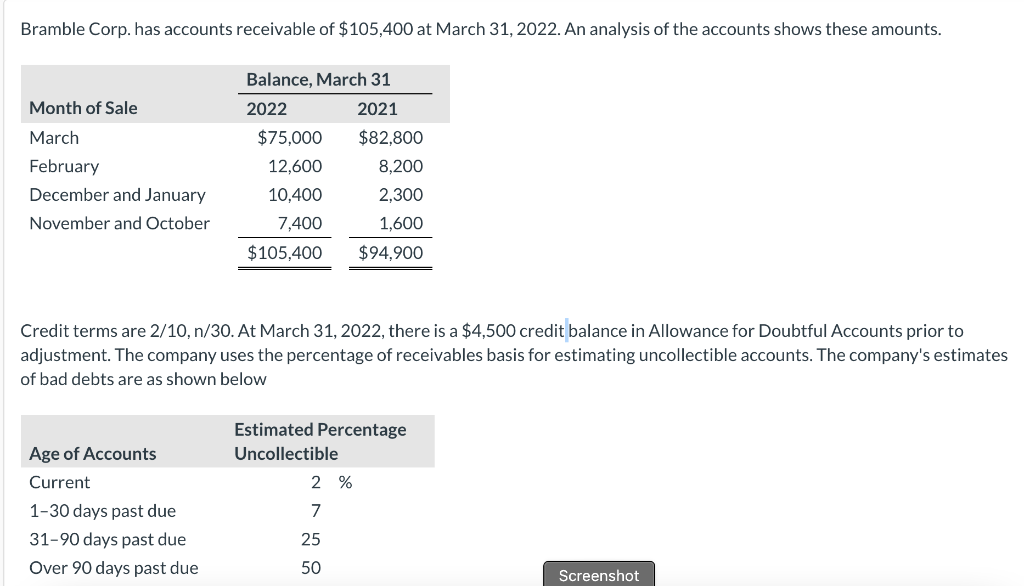Select the Age of Accounts header
This screenshot has height=586, width=1024.
[x=93, y=453]
